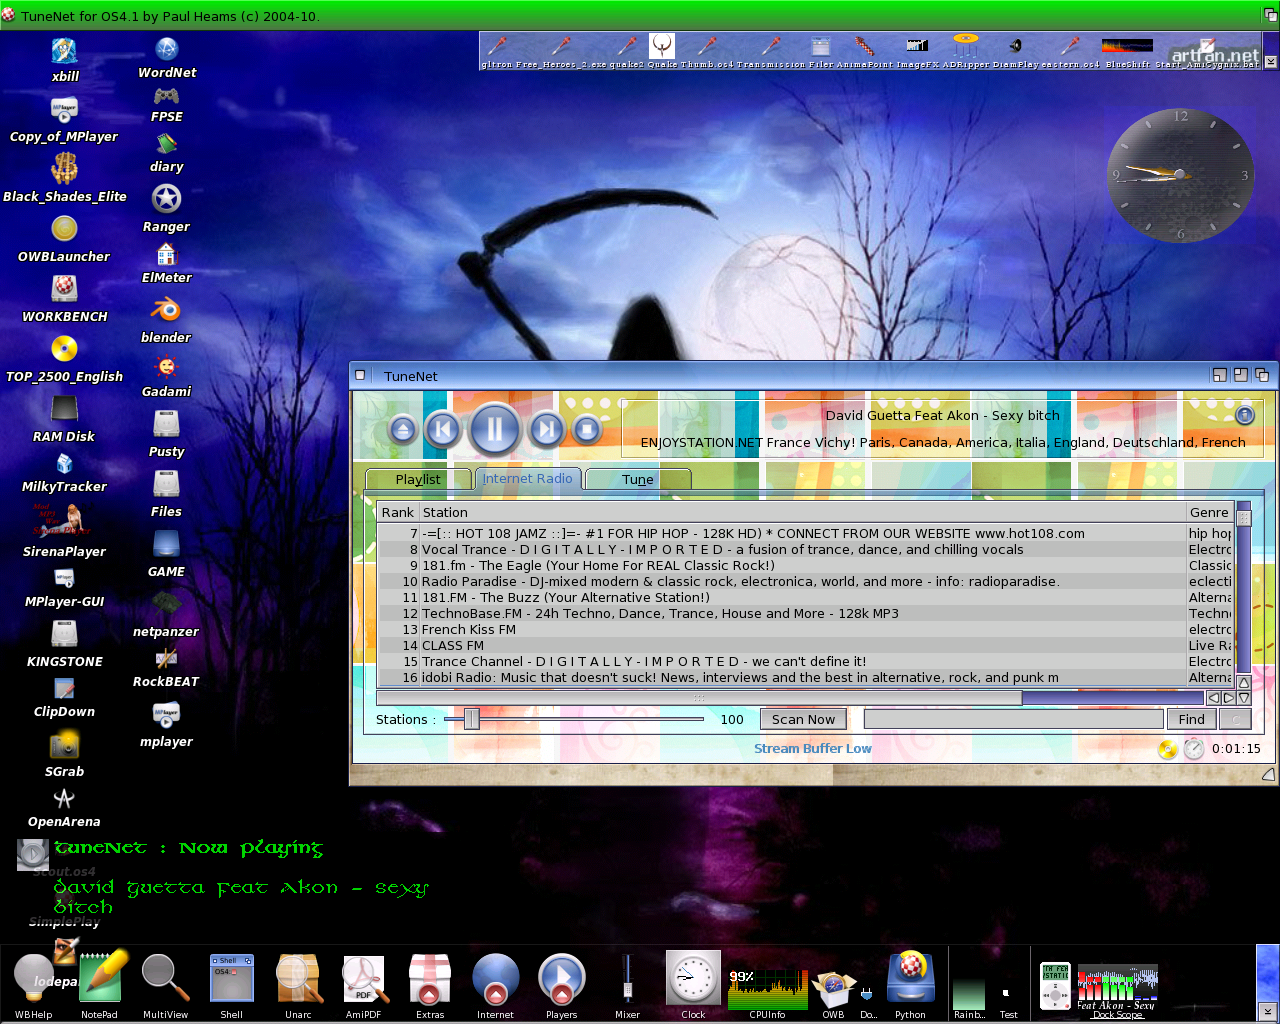Launch Python from the bottom dock
1280x1024 pixels.
click(910, 984)
